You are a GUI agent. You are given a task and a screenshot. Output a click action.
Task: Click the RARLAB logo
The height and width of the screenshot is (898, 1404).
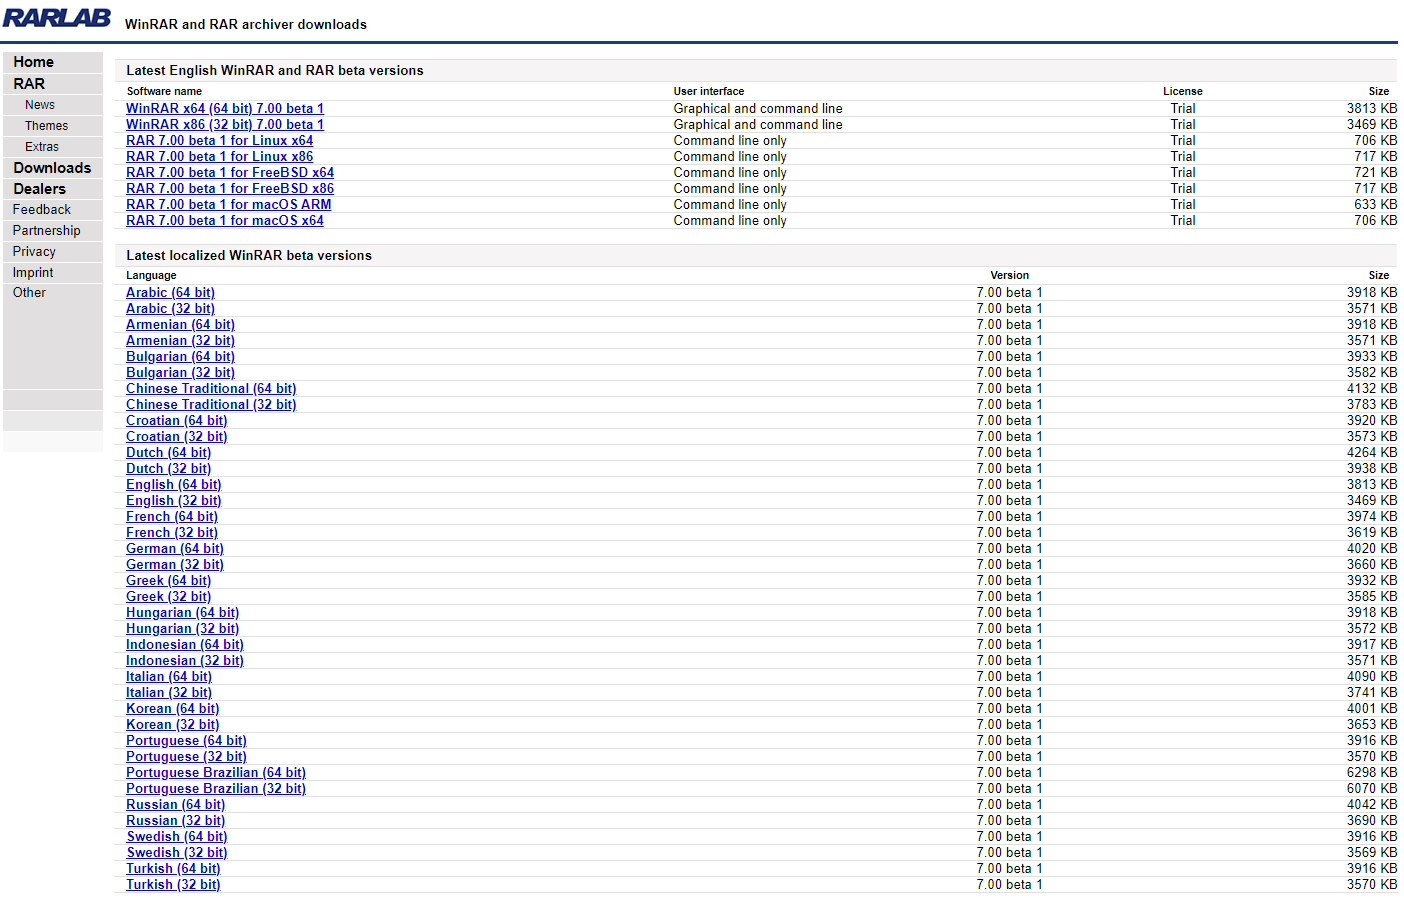point(57,18)
